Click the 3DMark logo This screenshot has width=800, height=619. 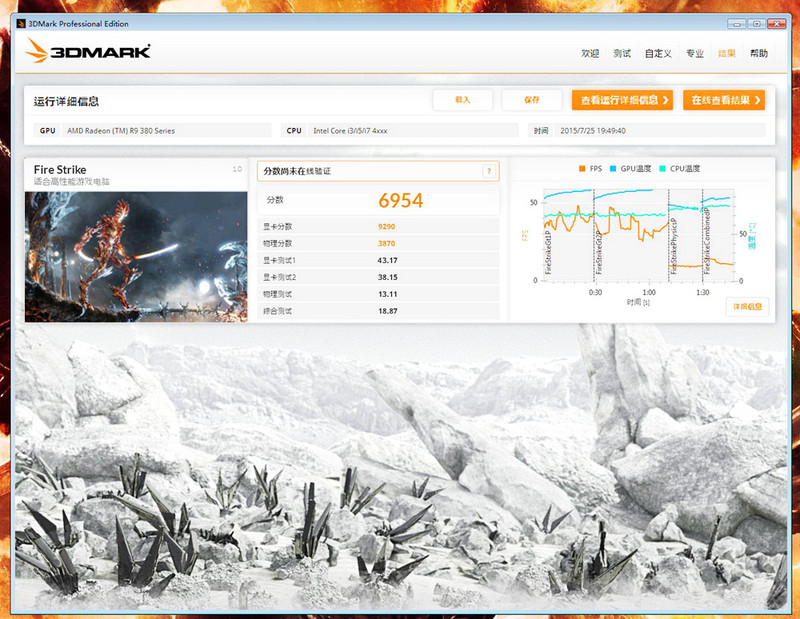[88, 51]
